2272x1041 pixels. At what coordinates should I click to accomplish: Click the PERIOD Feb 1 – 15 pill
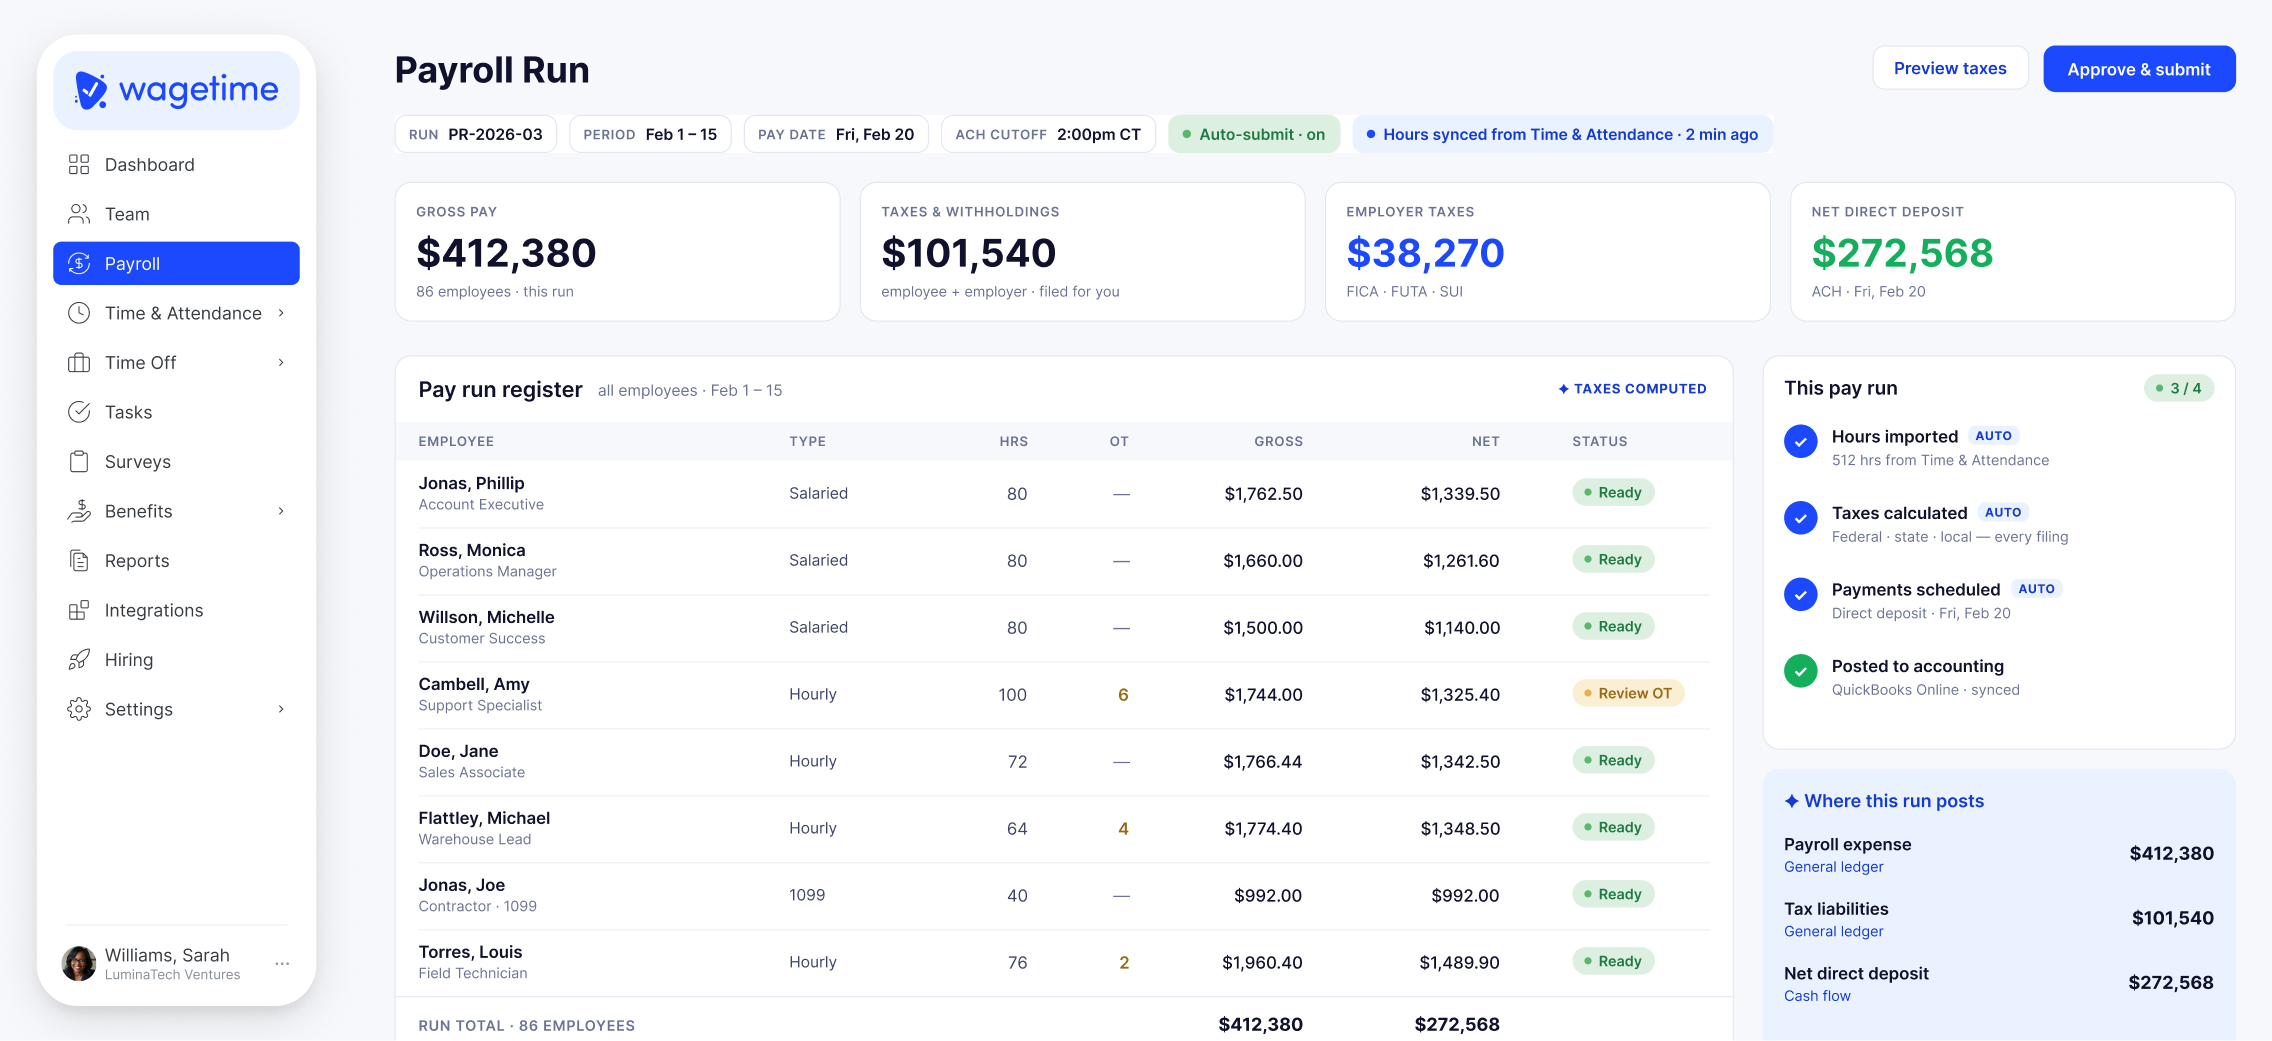coord(650,134)
